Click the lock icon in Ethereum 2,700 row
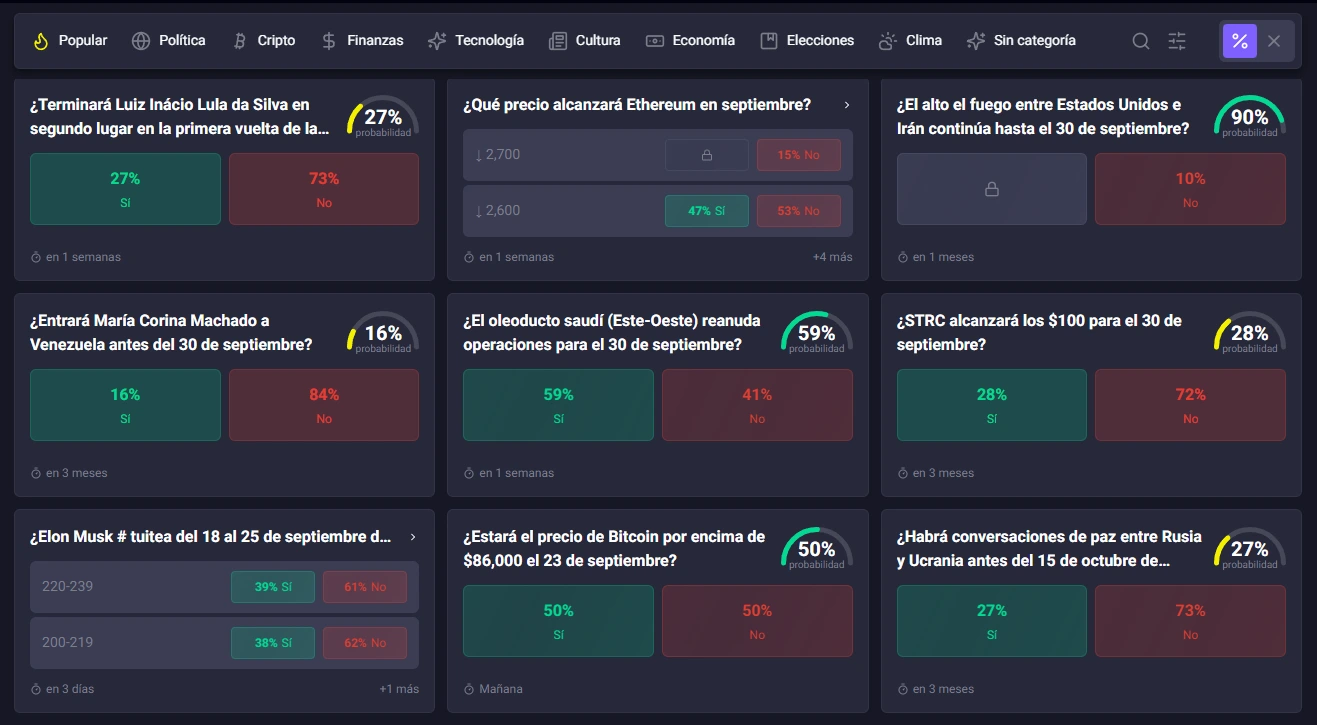The image size is (1317, 725). [x=707, y=155]
